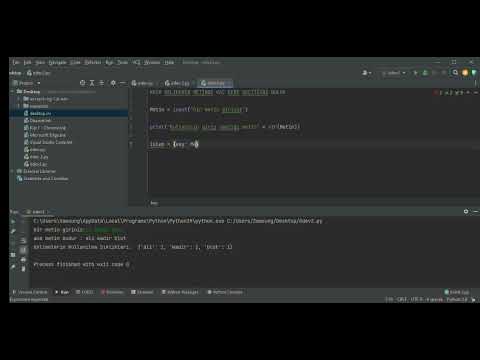The height and width of the screenshot is (360, 480).
Task: Open Project panel gear options
Action: pyautogui.click(x=113, y=83)
